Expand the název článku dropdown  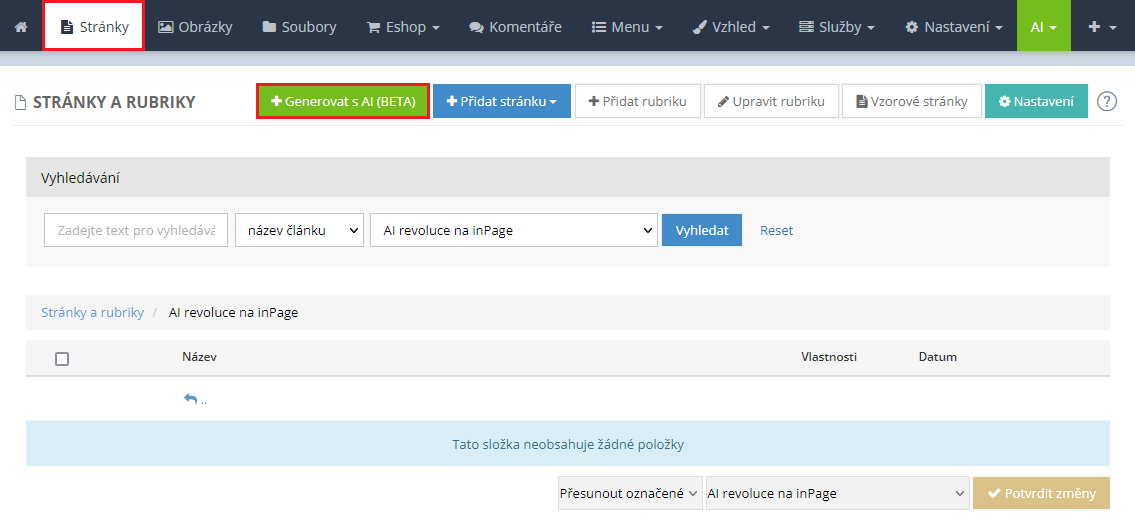click(299, 230)
